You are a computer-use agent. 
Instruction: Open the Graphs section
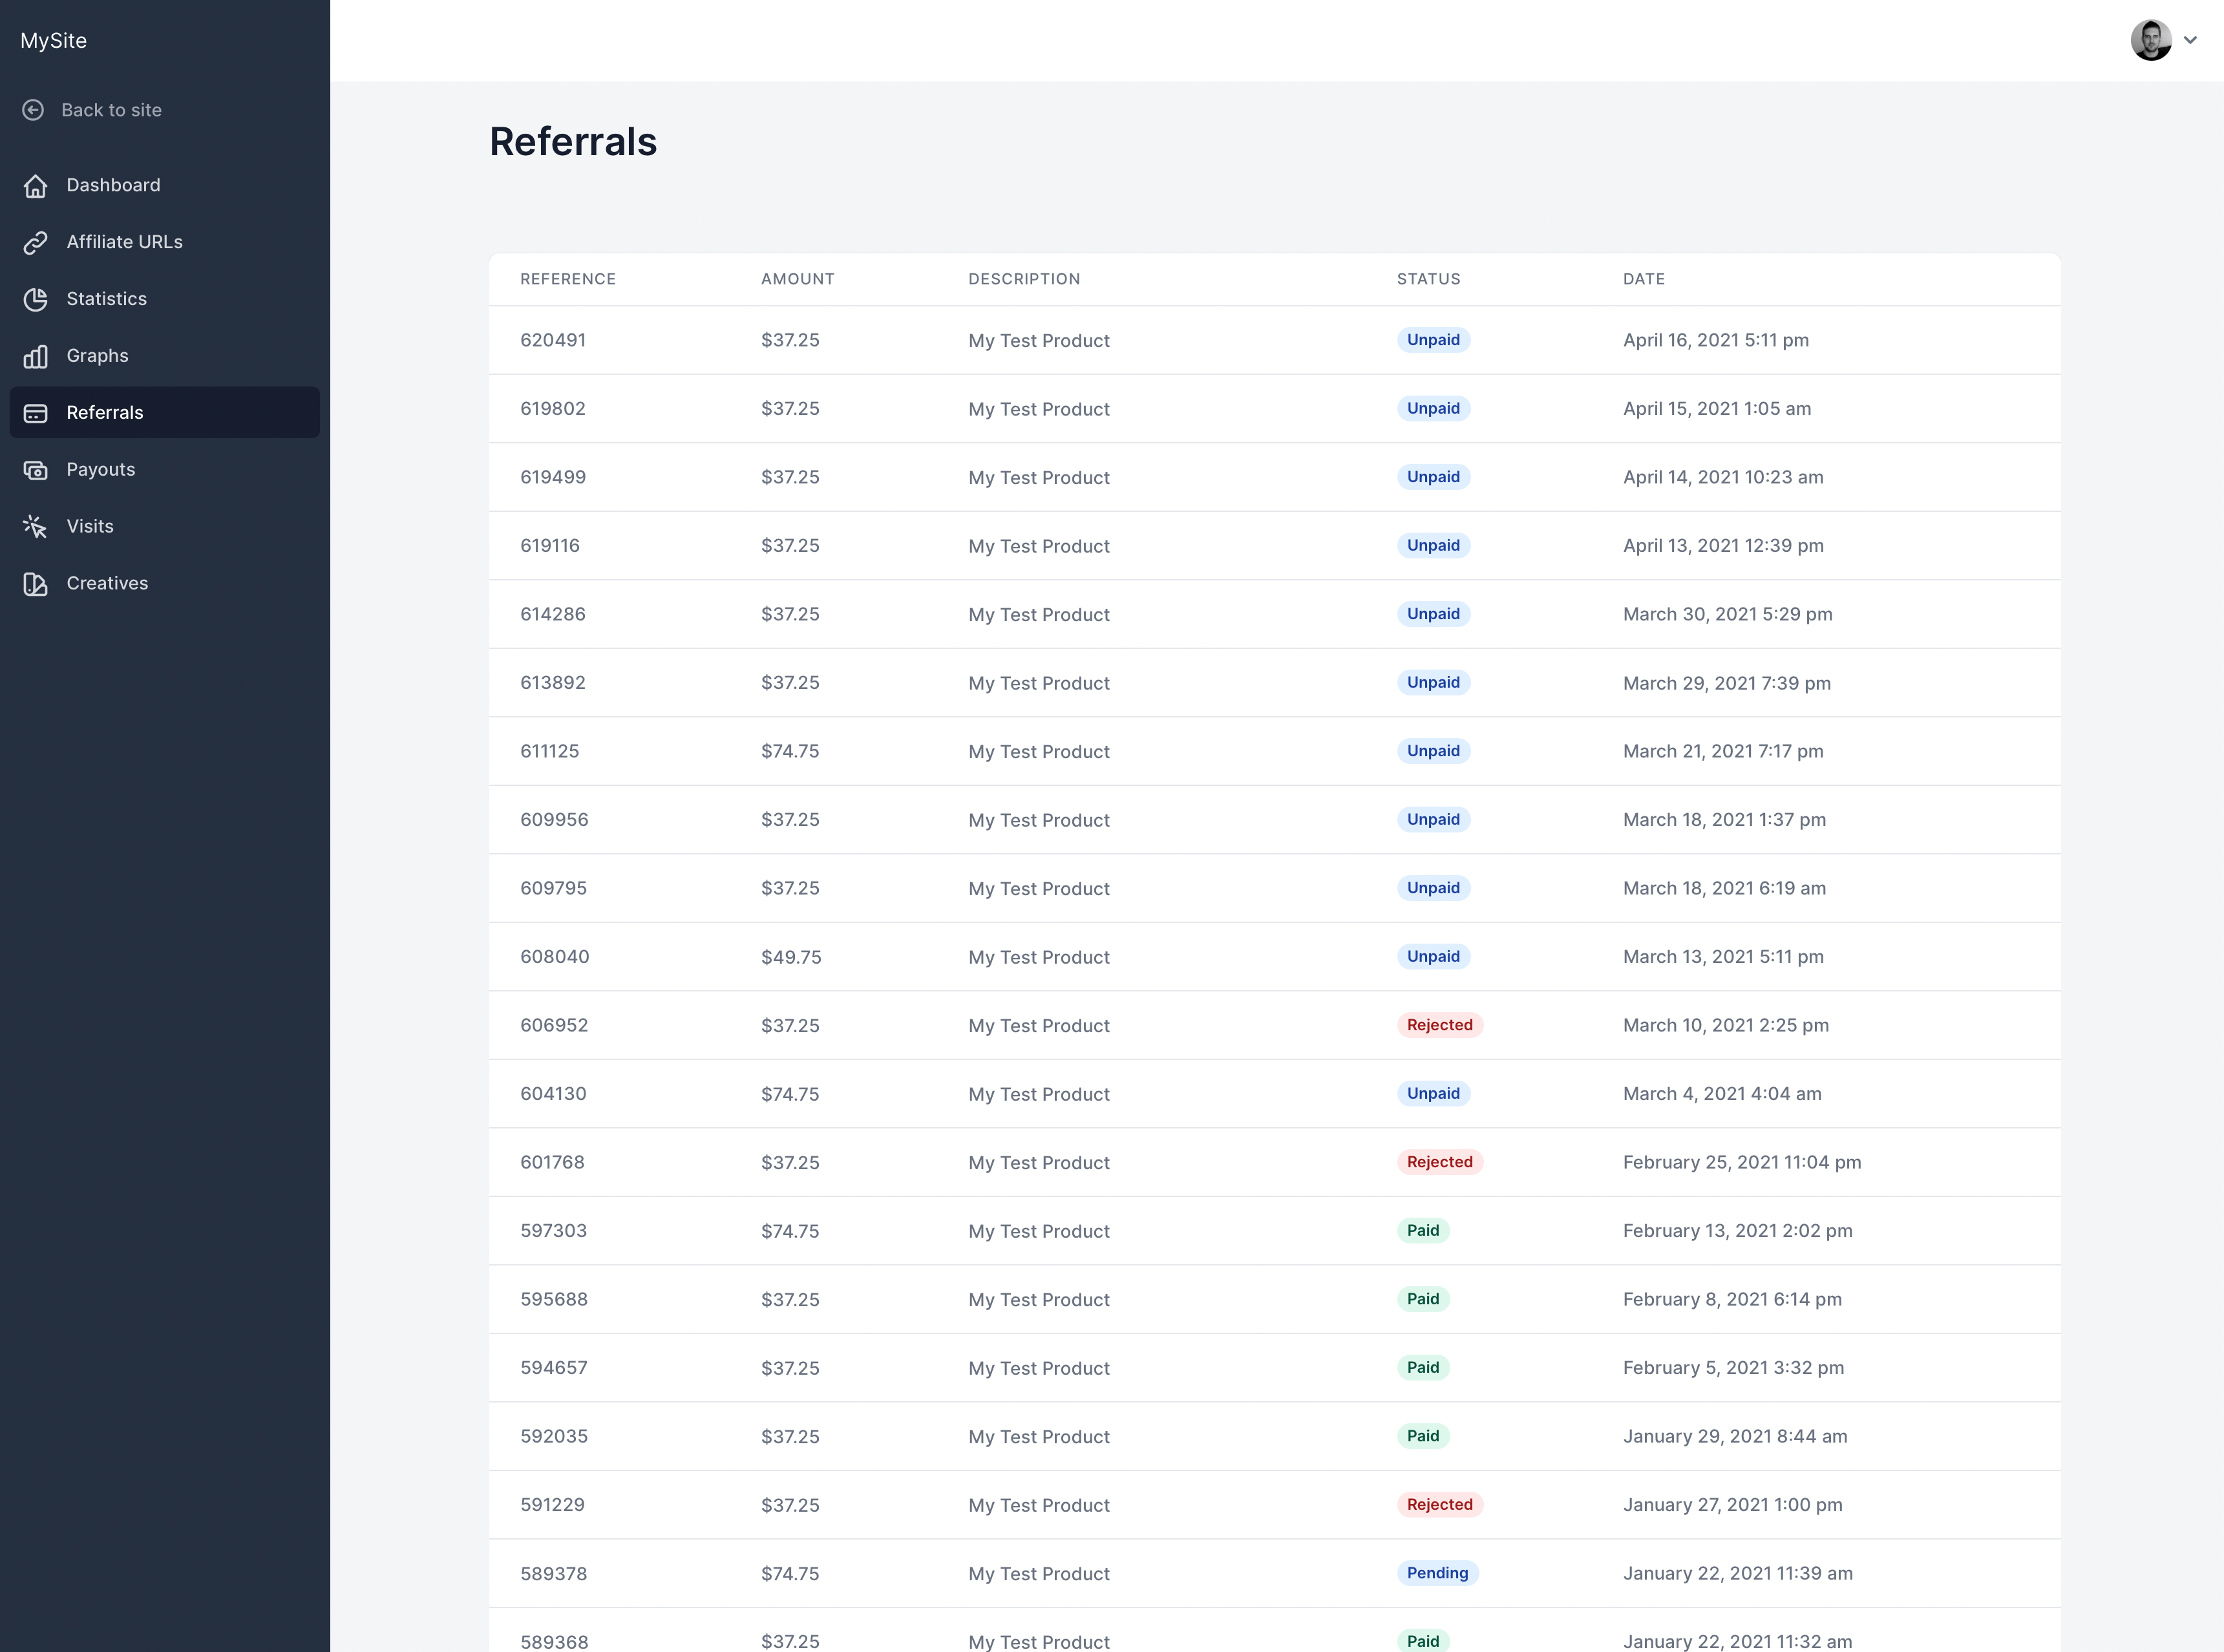click(165, 356)
